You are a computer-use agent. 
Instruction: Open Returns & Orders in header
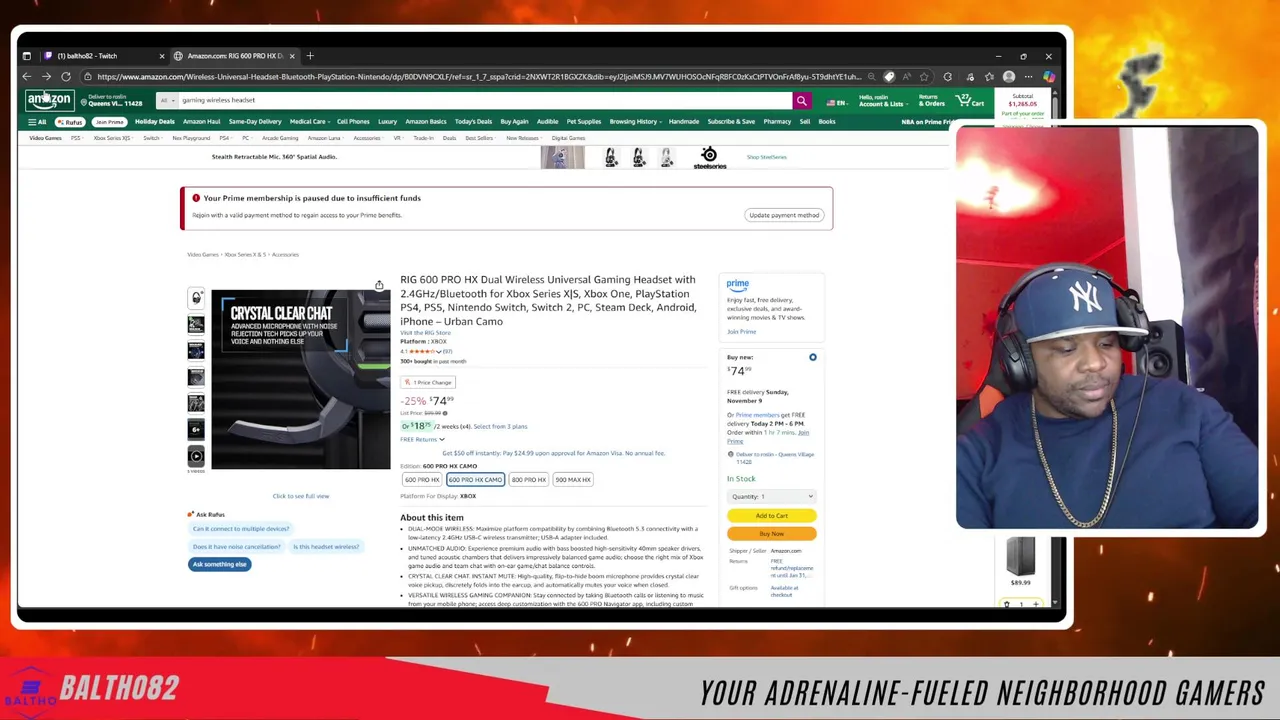931,101
